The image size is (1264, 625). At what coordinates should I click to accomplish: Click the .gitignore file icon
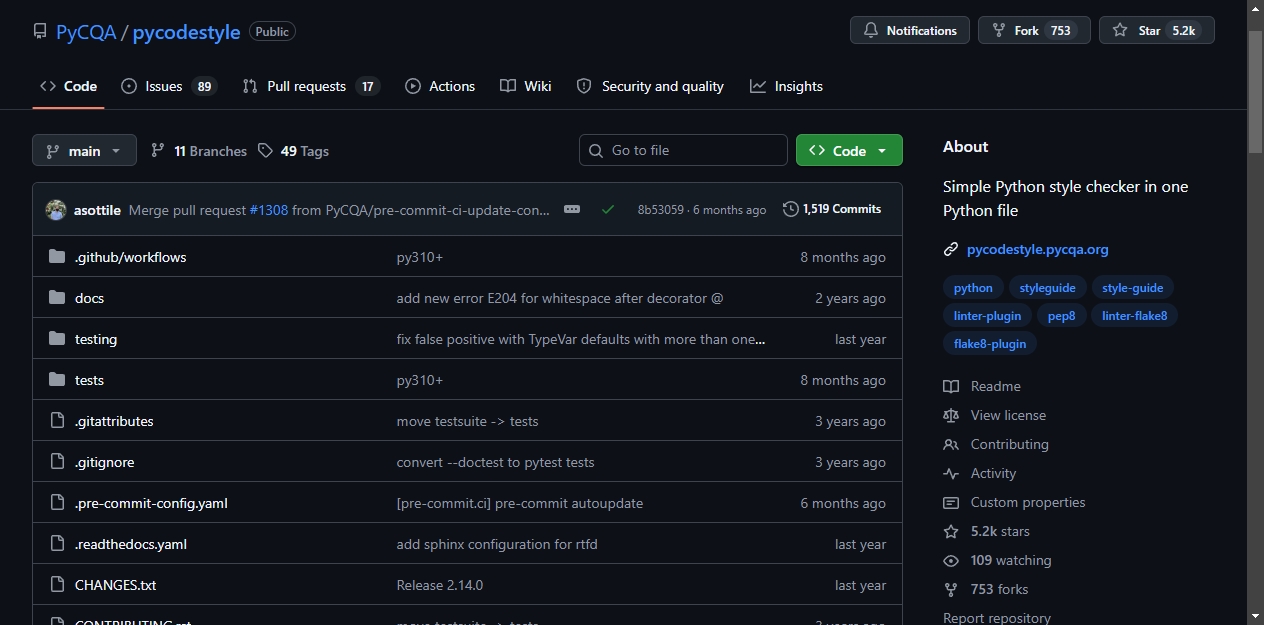(x=57, y=462)
